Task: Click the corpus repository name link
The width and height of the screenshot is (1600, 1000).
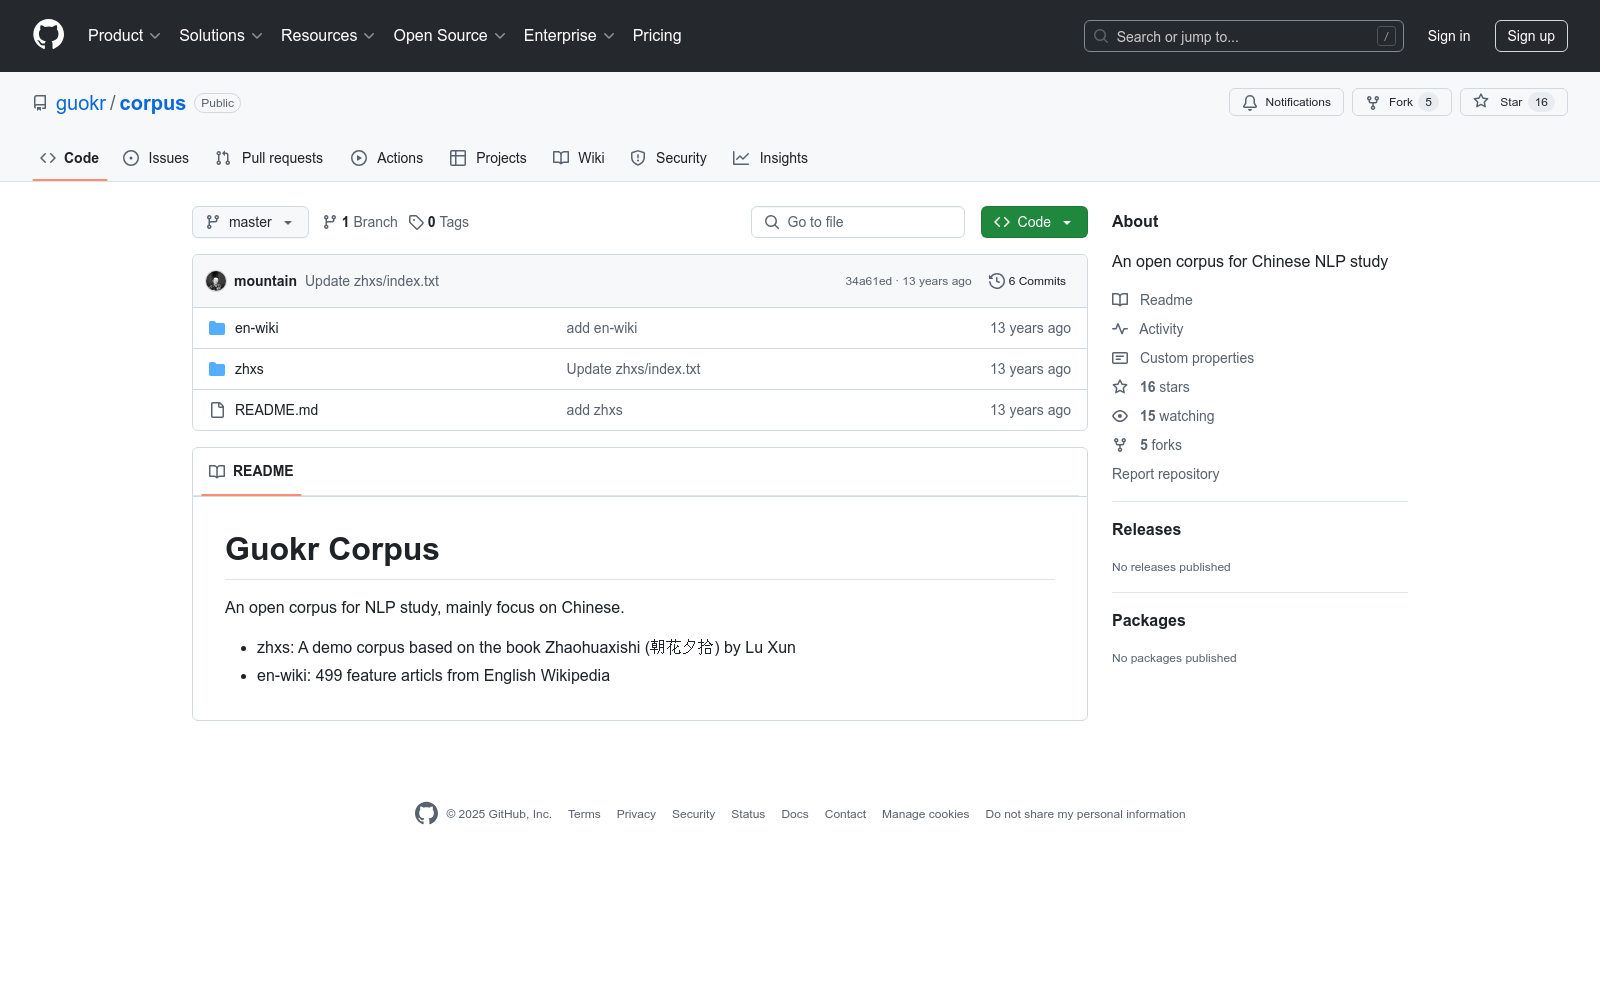Action: click(153, 103)
